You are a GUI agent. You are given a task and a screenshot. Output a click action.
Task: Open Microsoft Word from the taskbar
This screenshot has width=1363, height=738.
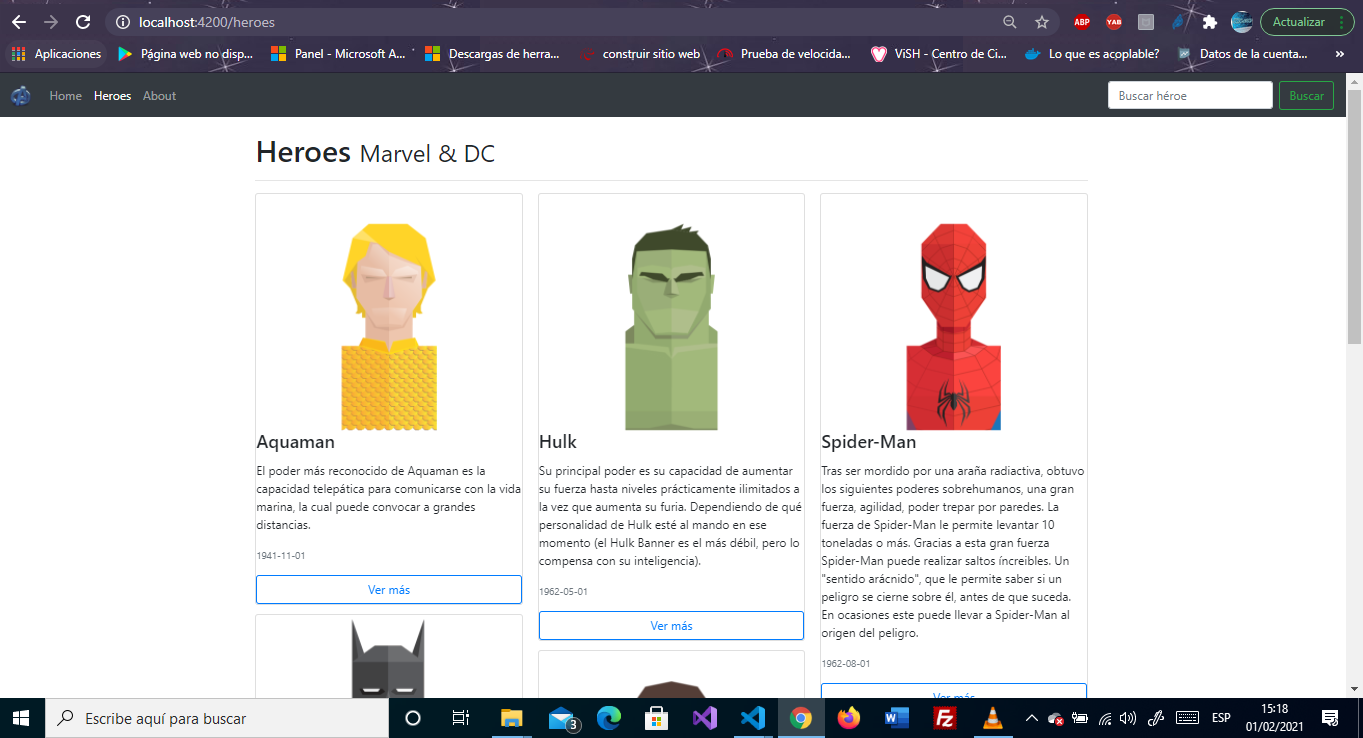896,718
